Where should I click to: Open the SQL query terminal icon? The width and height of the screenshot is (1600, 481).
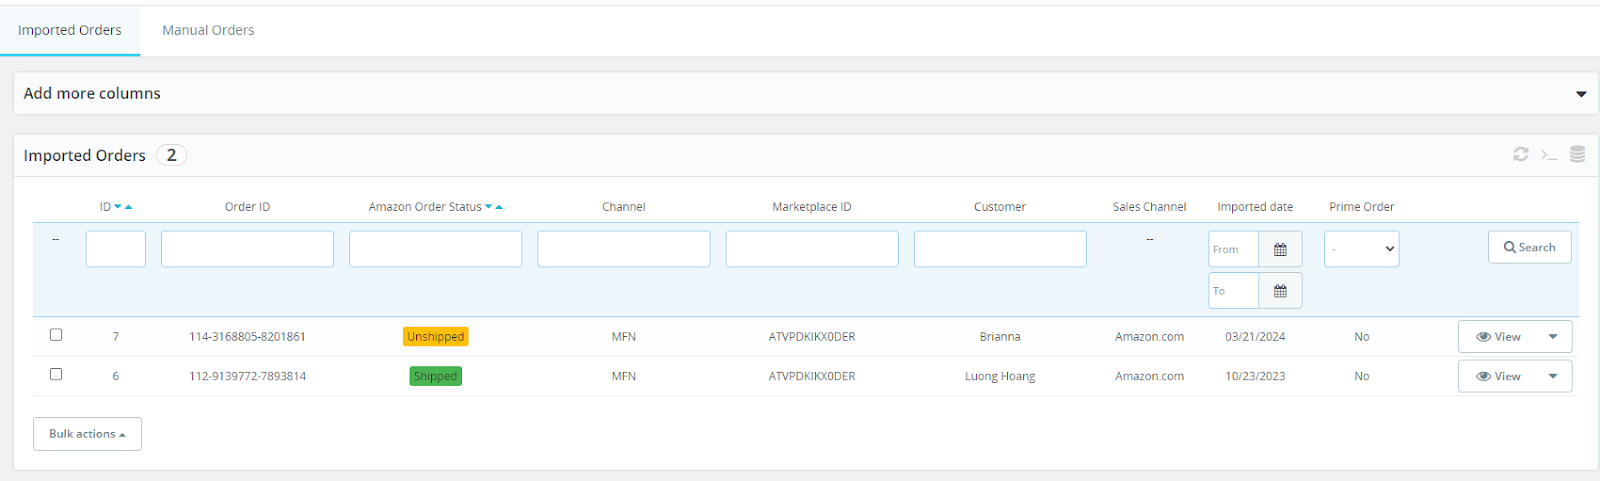1549,154
